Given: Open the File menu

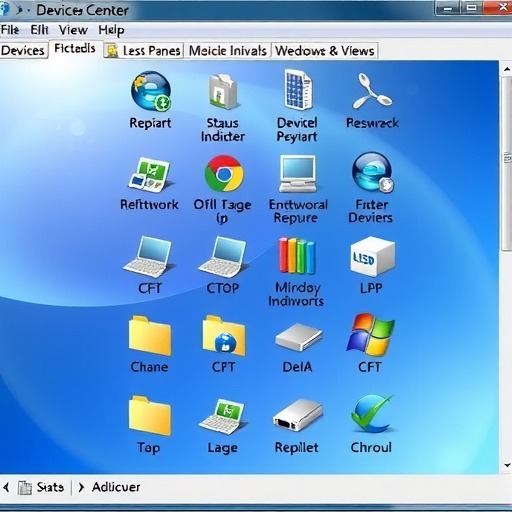Looking at the screenshot, I should (x=10, y=30).
